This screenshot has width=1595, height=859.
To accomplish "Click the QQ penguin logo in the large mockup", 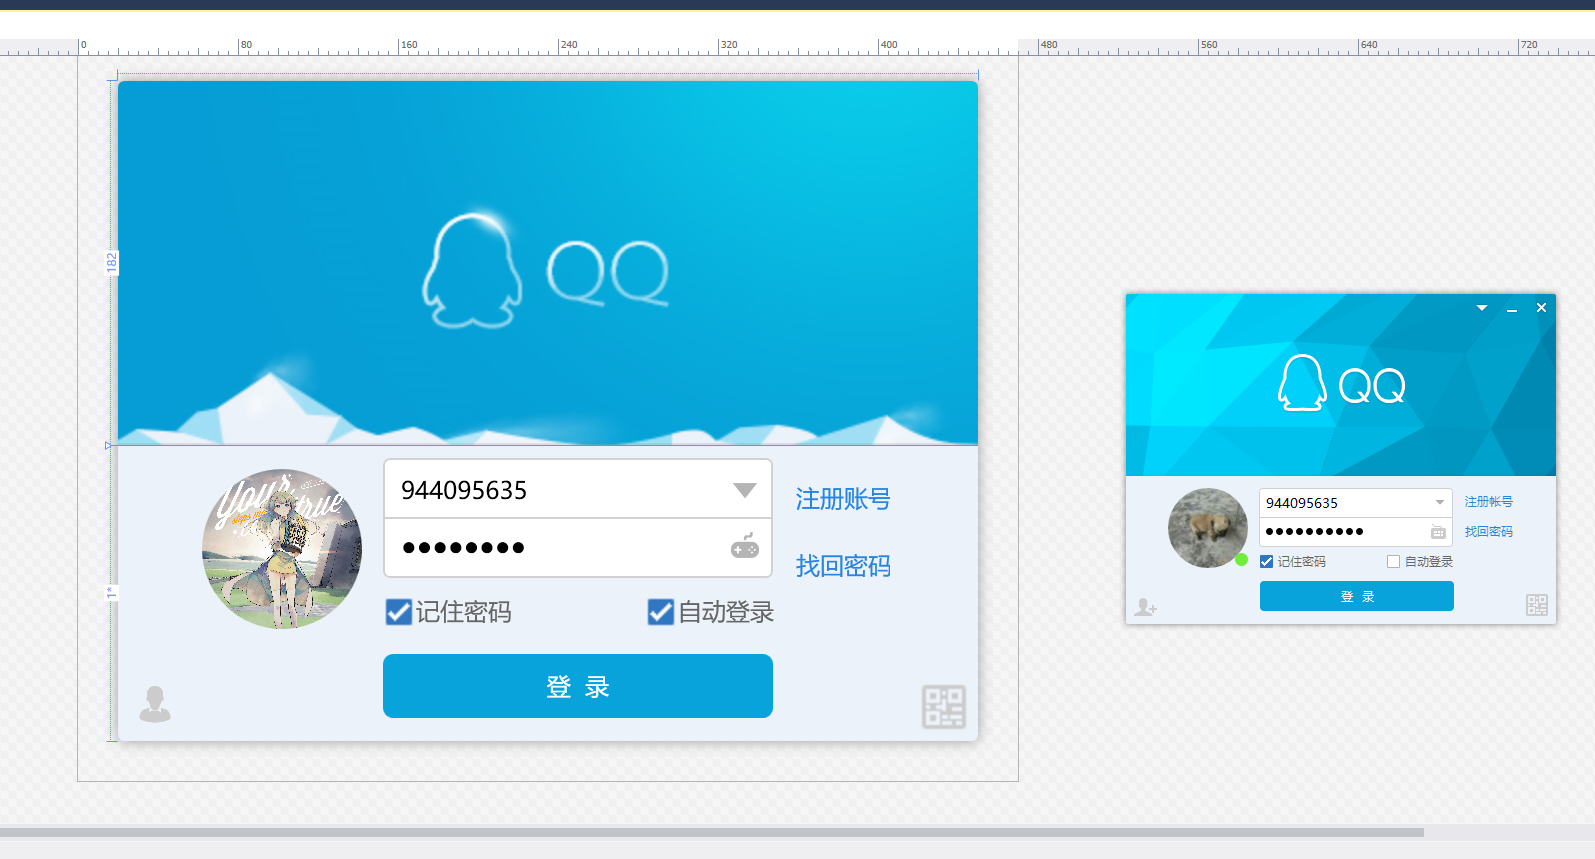I will pyautogui.click(x=472, y=270).
